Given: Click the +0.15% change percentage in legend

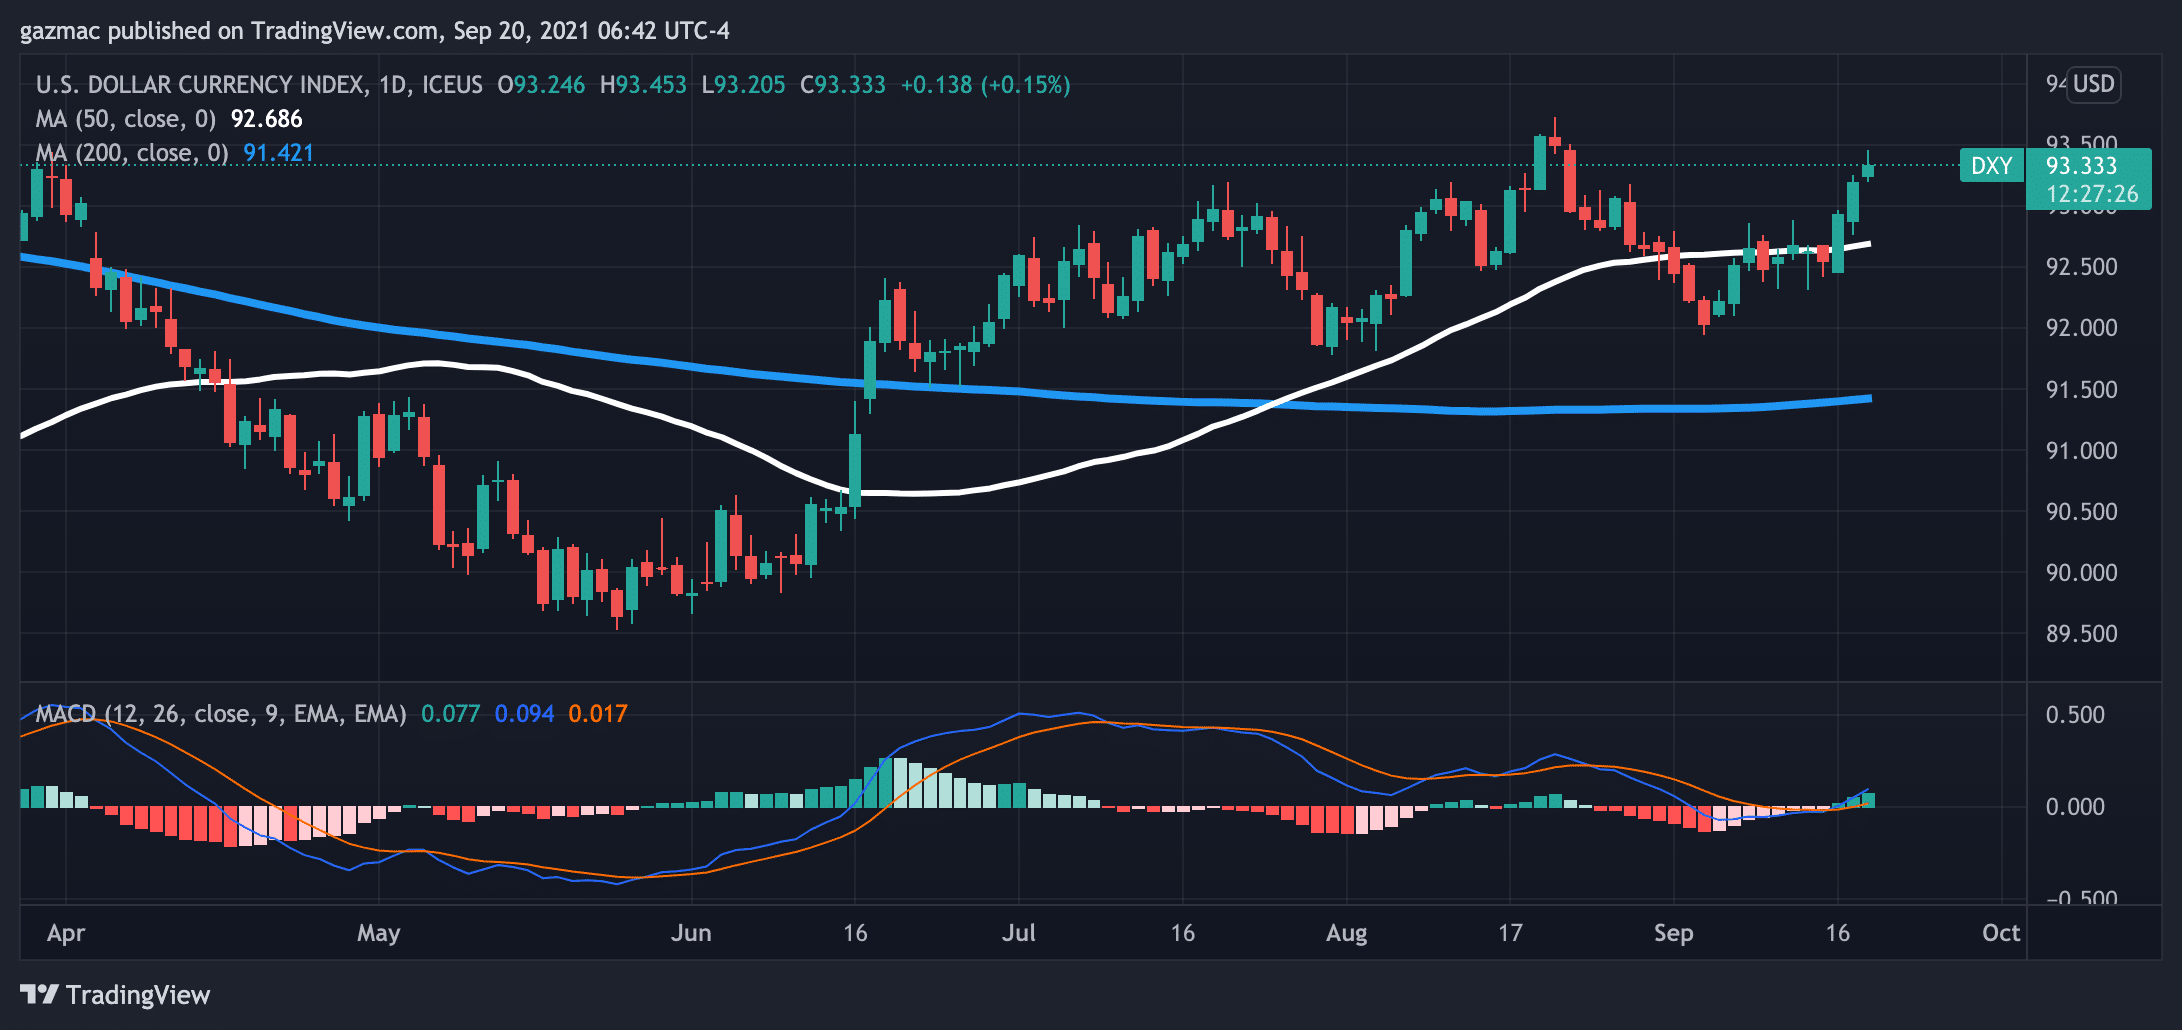Looking at the screenshot, I should click(1025, 85).
